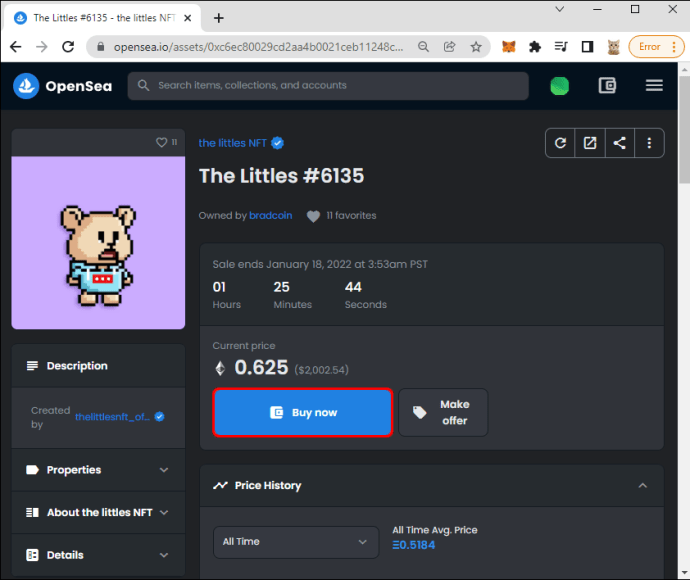The image size is (690, 580).
Task: Go forward in browser history
Action: pyautogui.click(x=42, y=47)
